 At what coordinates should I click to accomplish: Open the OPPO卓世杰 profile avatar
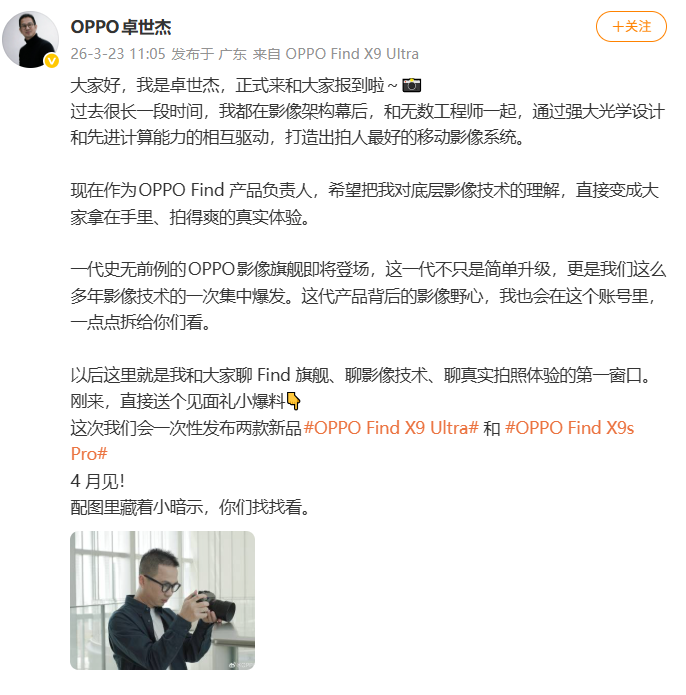(31, 40)
